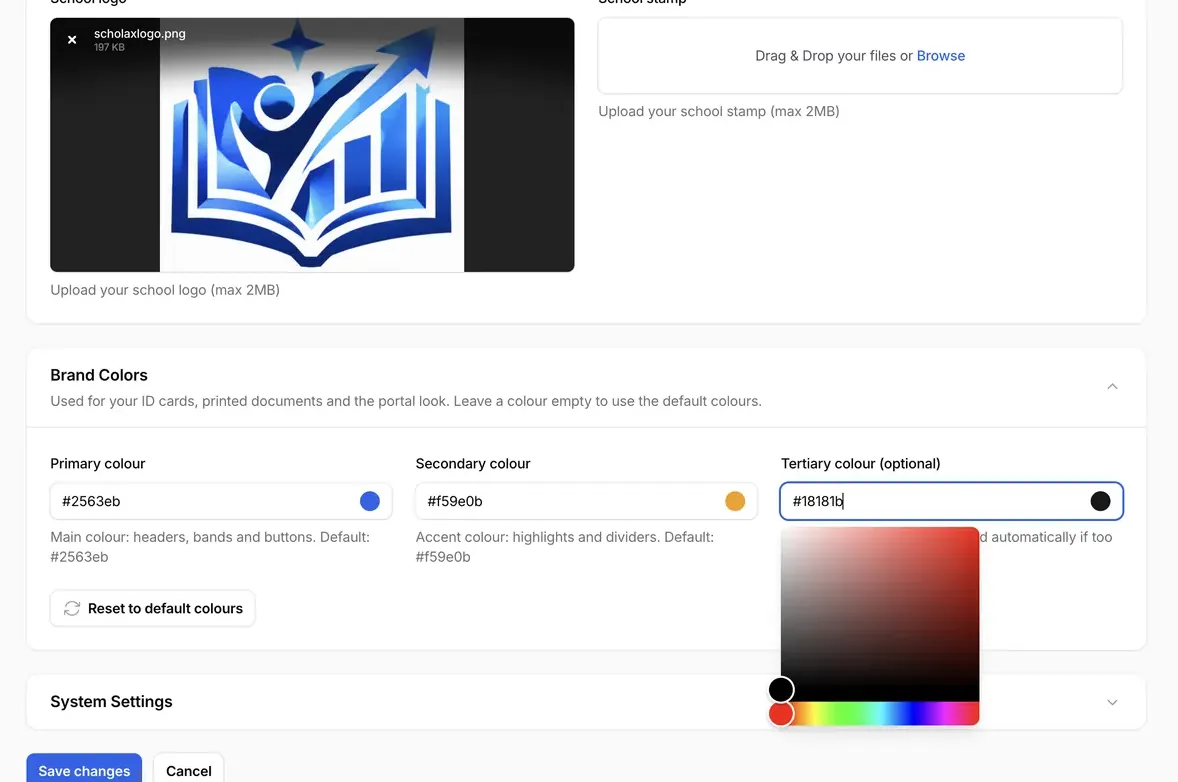
Task: Open the Browse link for school stamp
Action: click(941, 56)
